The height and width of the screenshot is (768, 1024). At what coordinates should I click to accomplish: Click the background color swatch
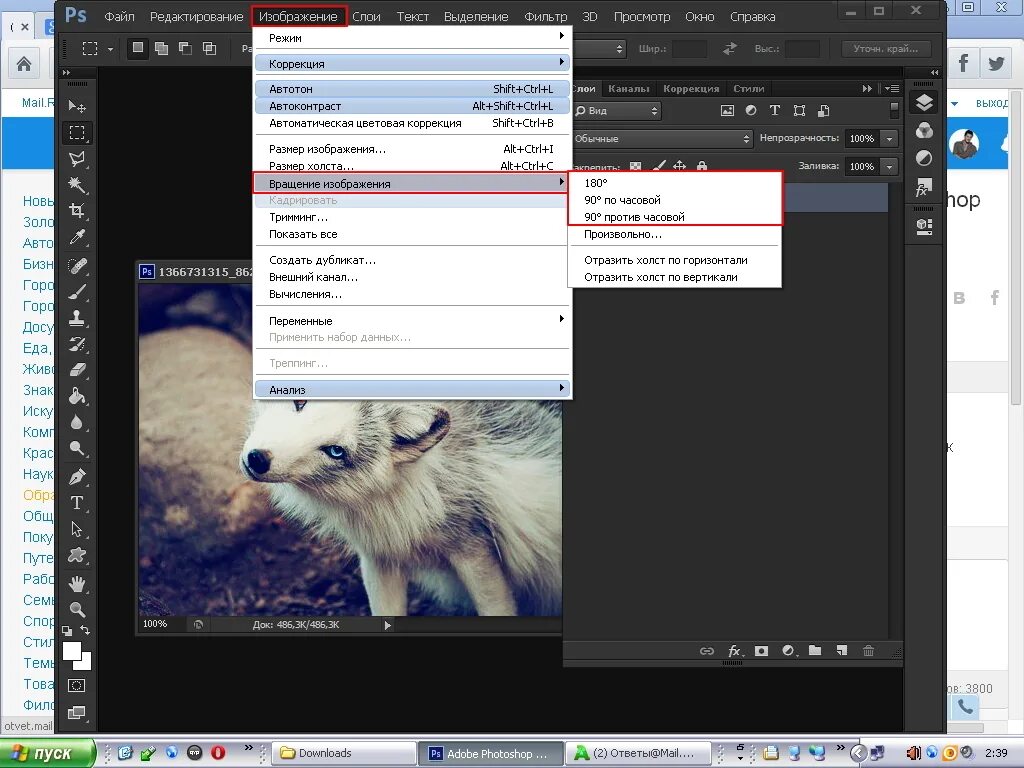(85, 663)
